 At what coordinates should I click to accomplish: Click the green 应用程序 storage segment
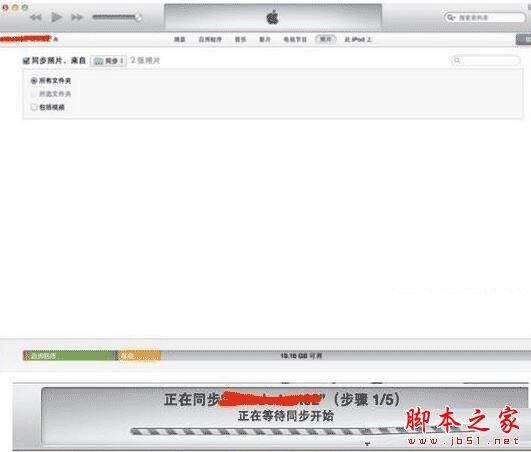(69, 356)
